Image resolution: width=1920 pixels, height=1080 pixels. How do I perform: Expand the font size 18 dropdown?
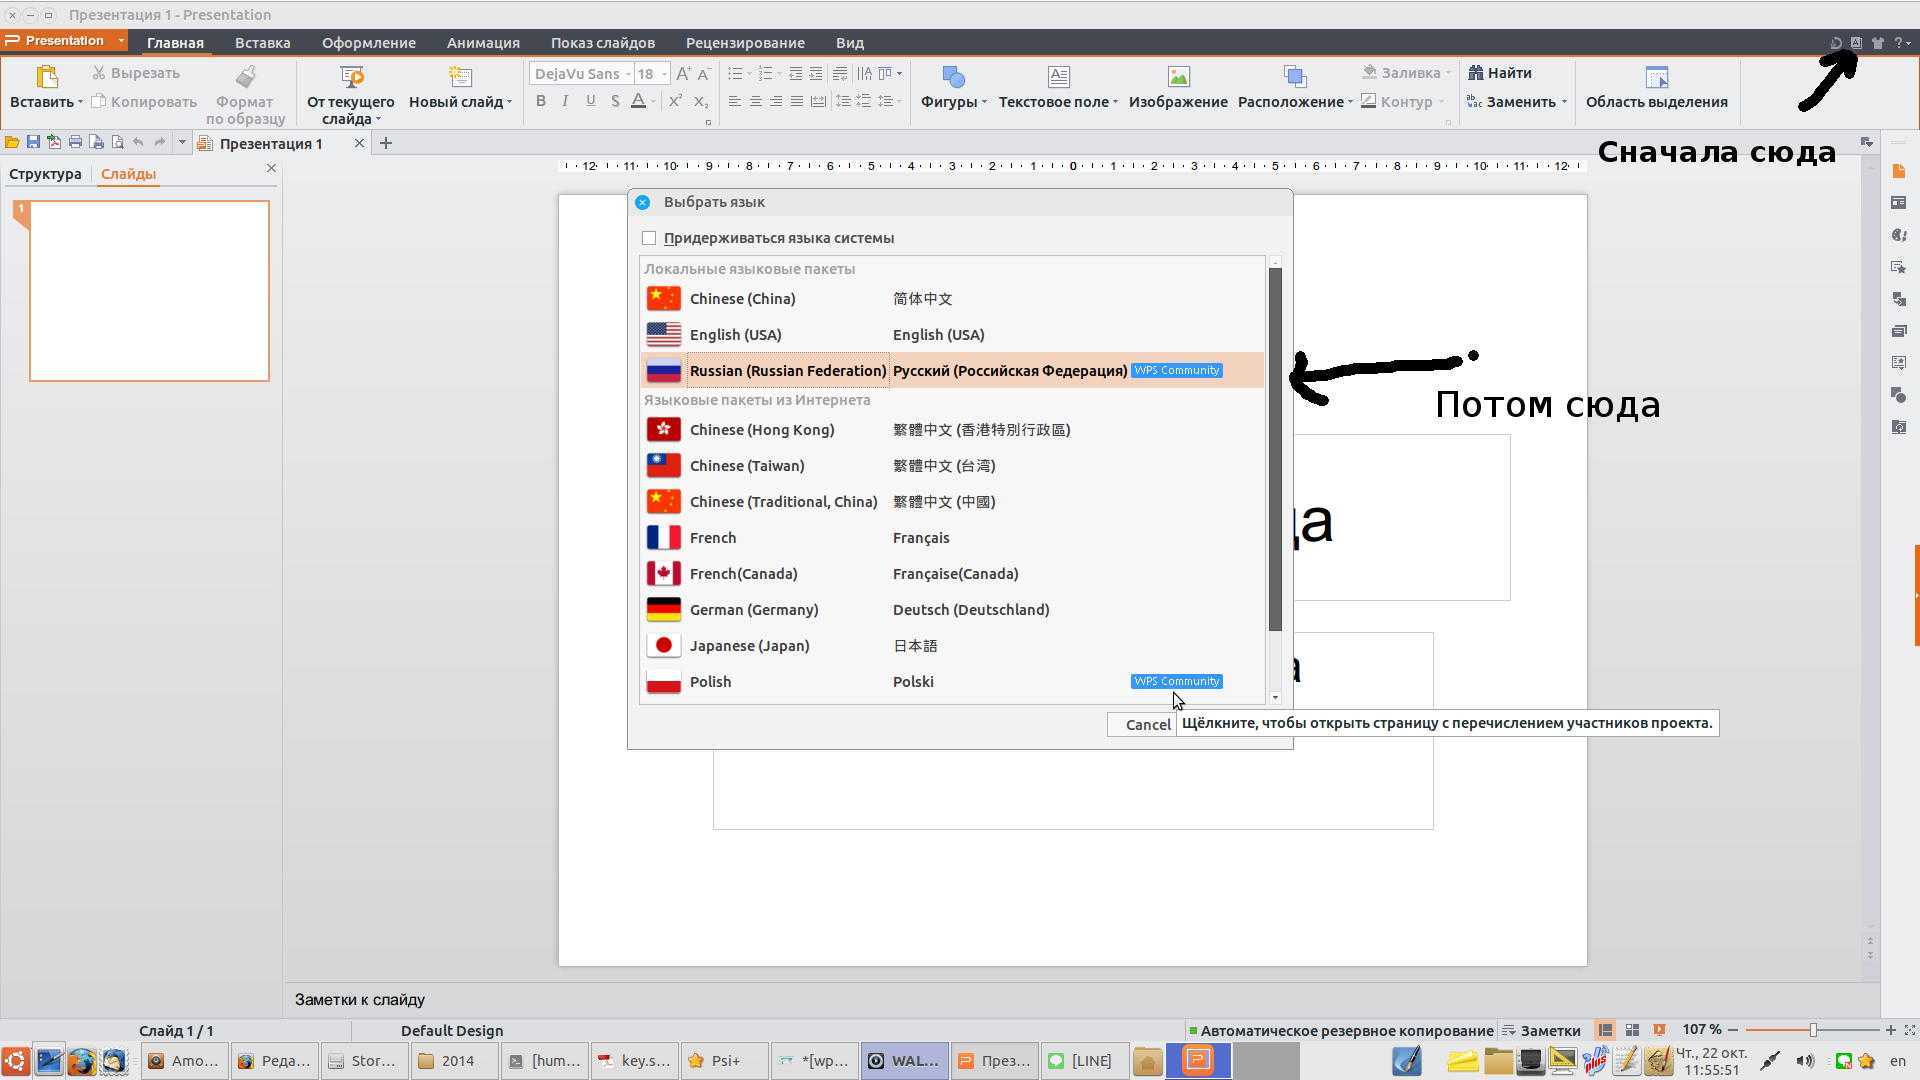(x=664, y=74)
